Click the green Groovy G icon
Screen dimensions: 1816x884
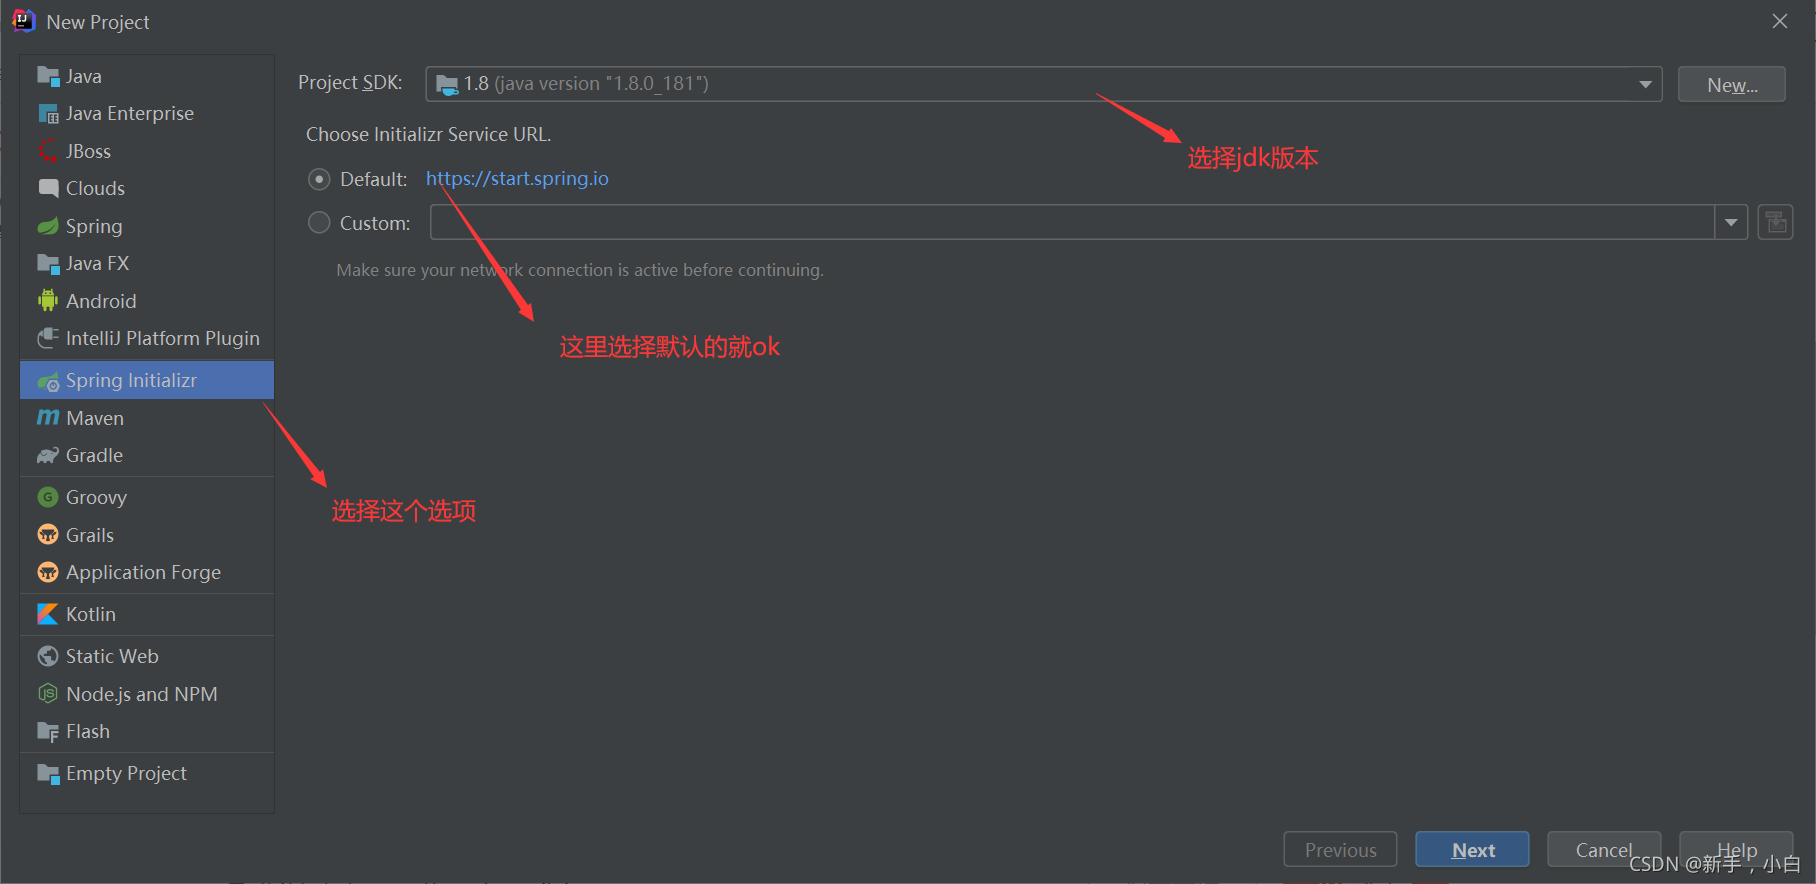point(48,497)
